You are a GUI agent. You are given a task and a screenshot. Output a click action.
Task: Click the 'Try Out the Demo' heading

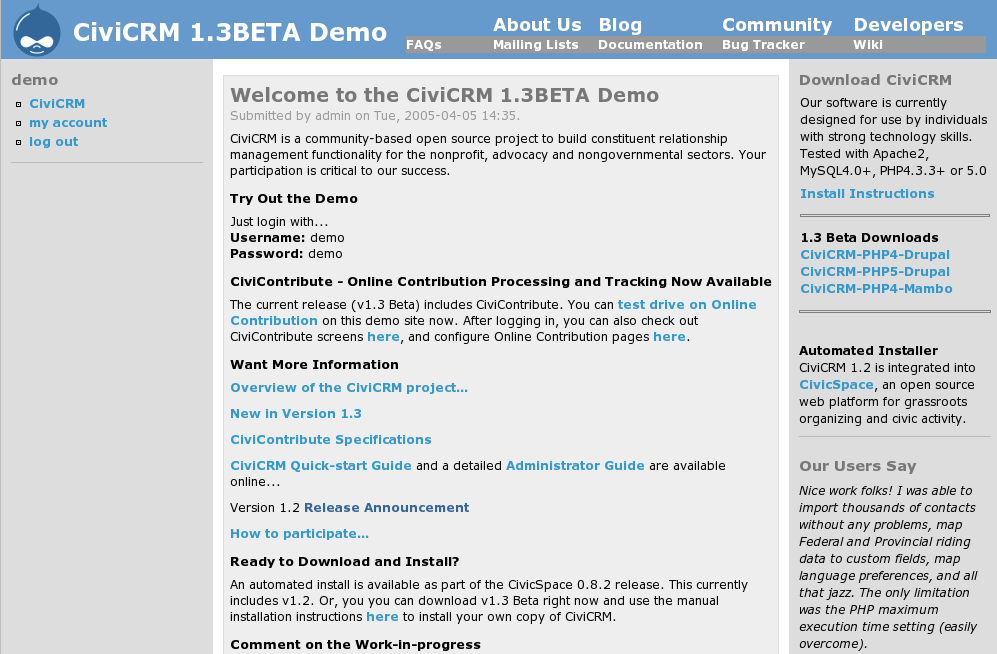pos(294,199)
